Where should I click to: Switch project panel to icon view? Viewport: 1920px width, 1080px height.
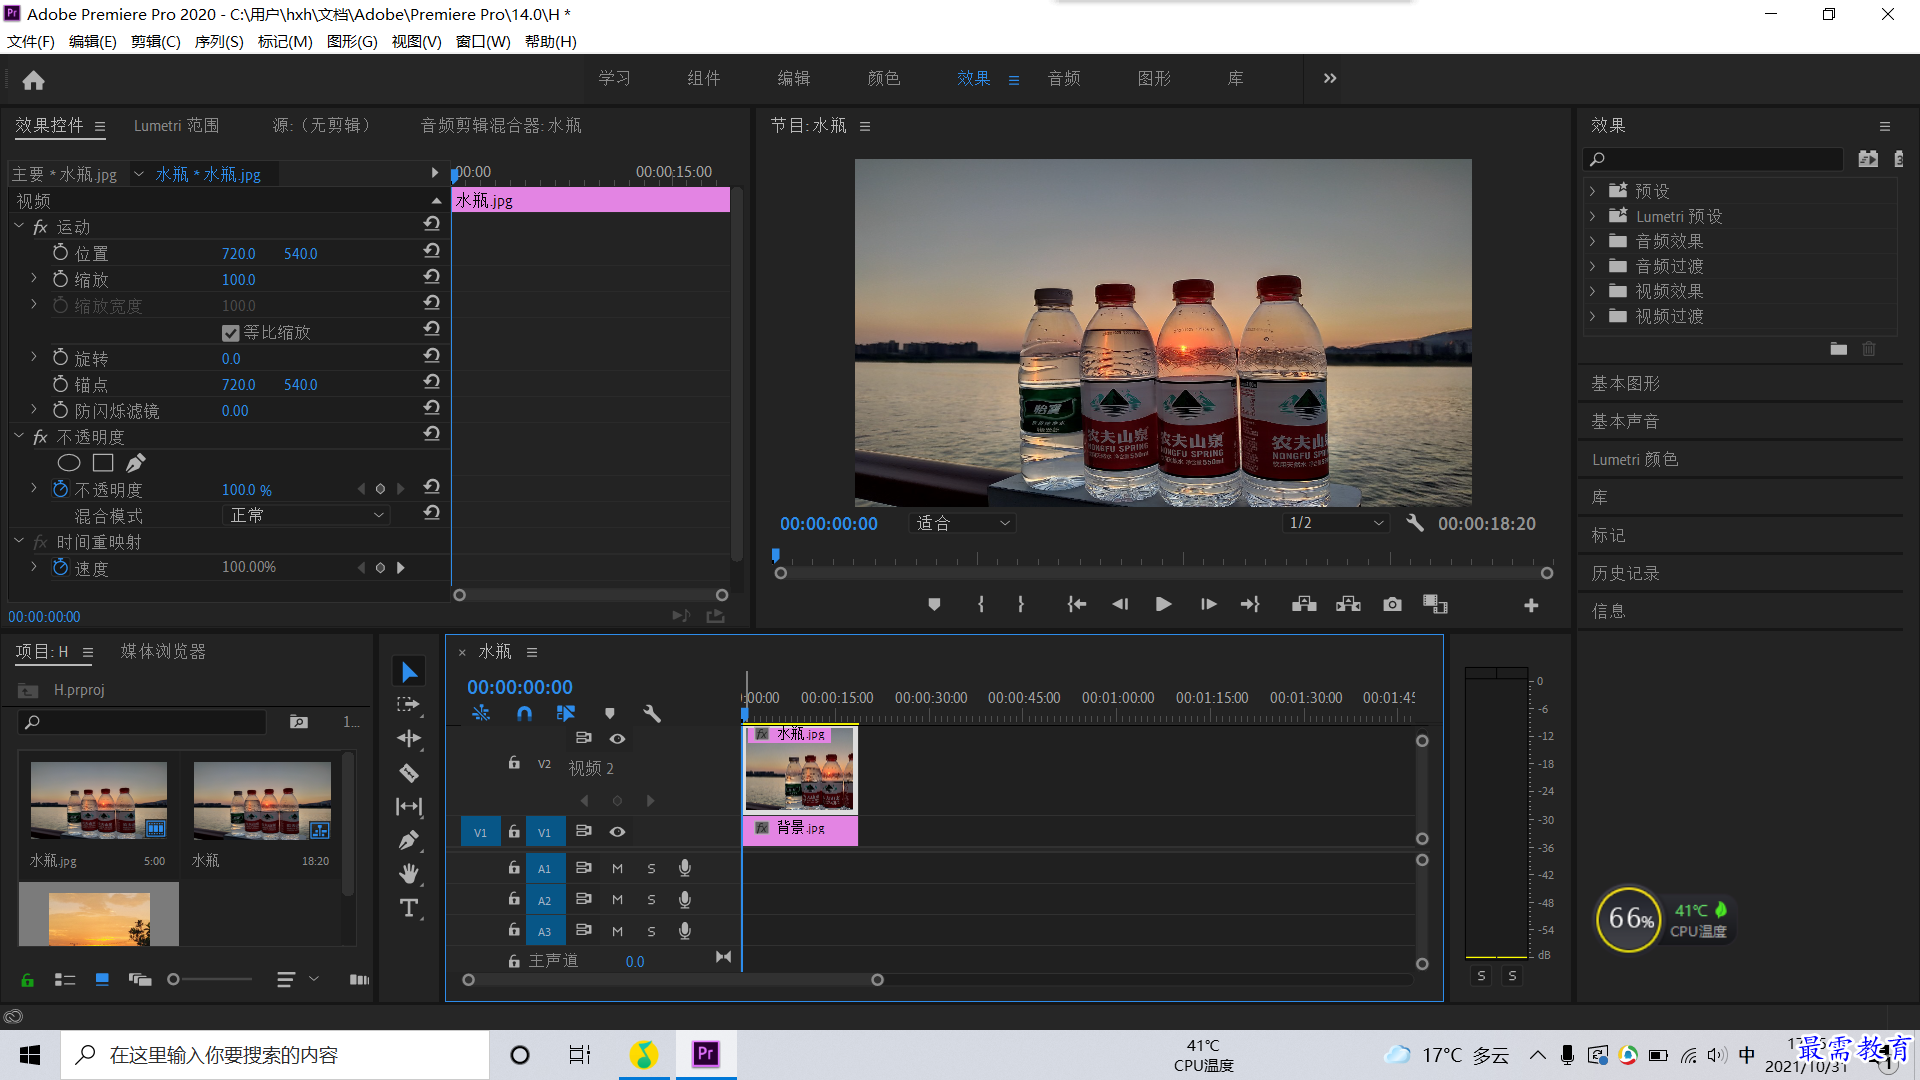tap(102, 980)
